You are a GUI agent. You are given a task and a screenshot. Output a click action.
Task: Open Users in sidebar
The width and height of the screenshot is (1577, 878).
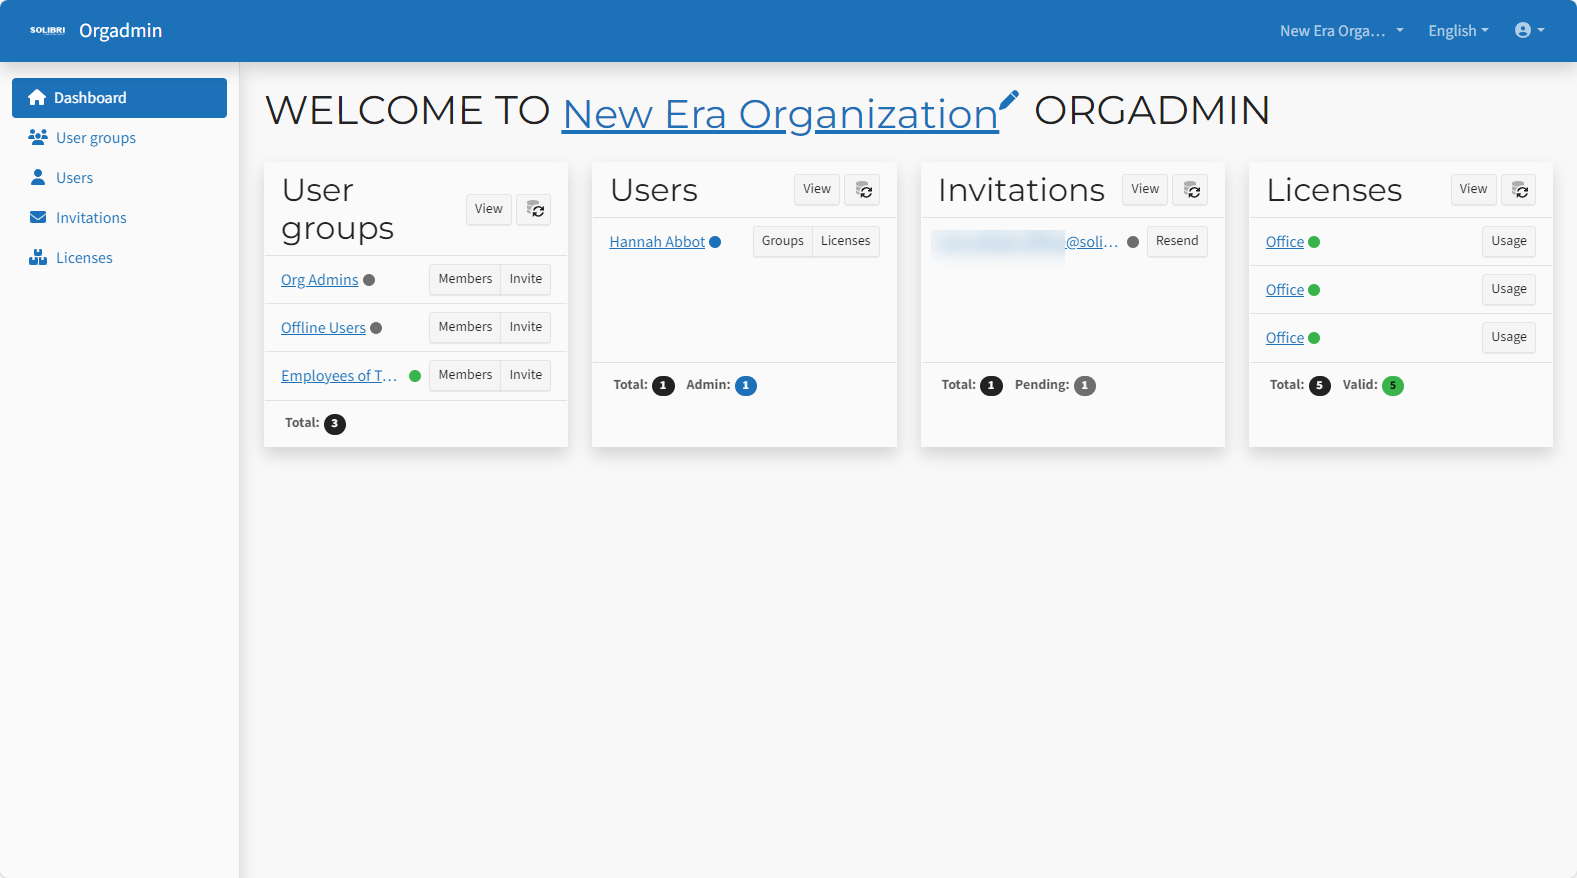119,178
